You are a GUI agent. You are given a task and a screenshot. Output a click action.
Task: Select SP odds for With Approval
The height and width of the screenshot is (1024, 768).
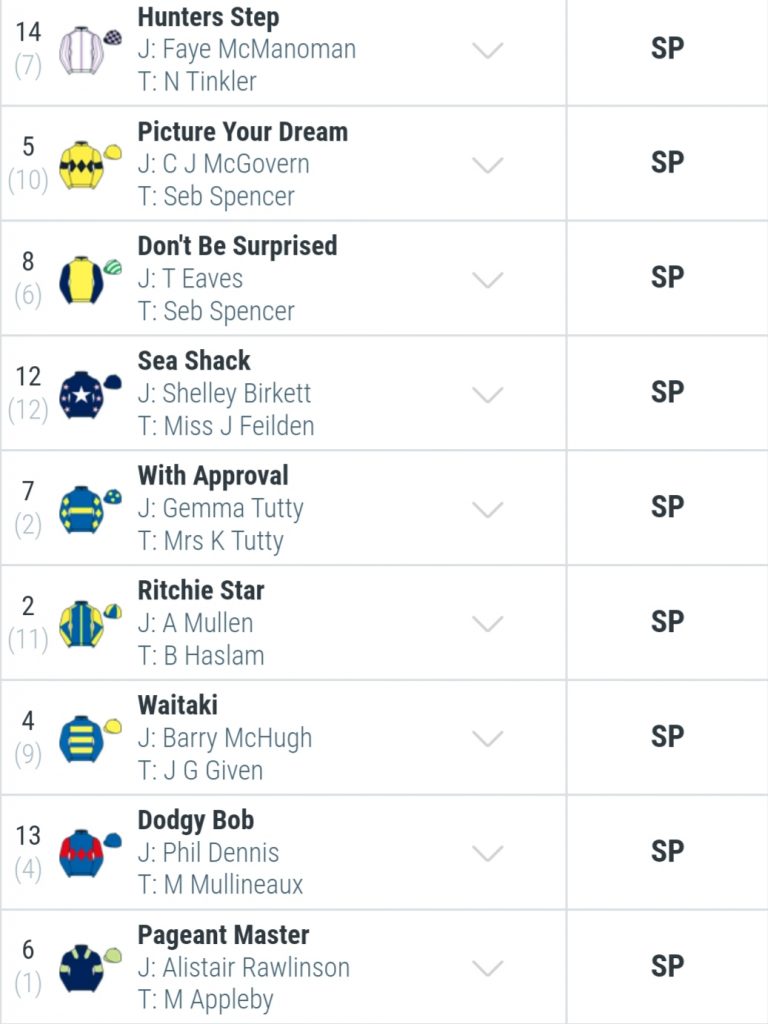point(667,507)
